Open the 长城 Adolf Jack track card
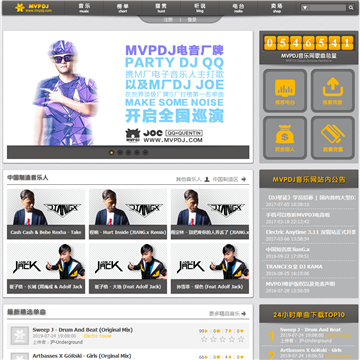Viewport: 360px width, 360px height. click(x=46, y=268)
